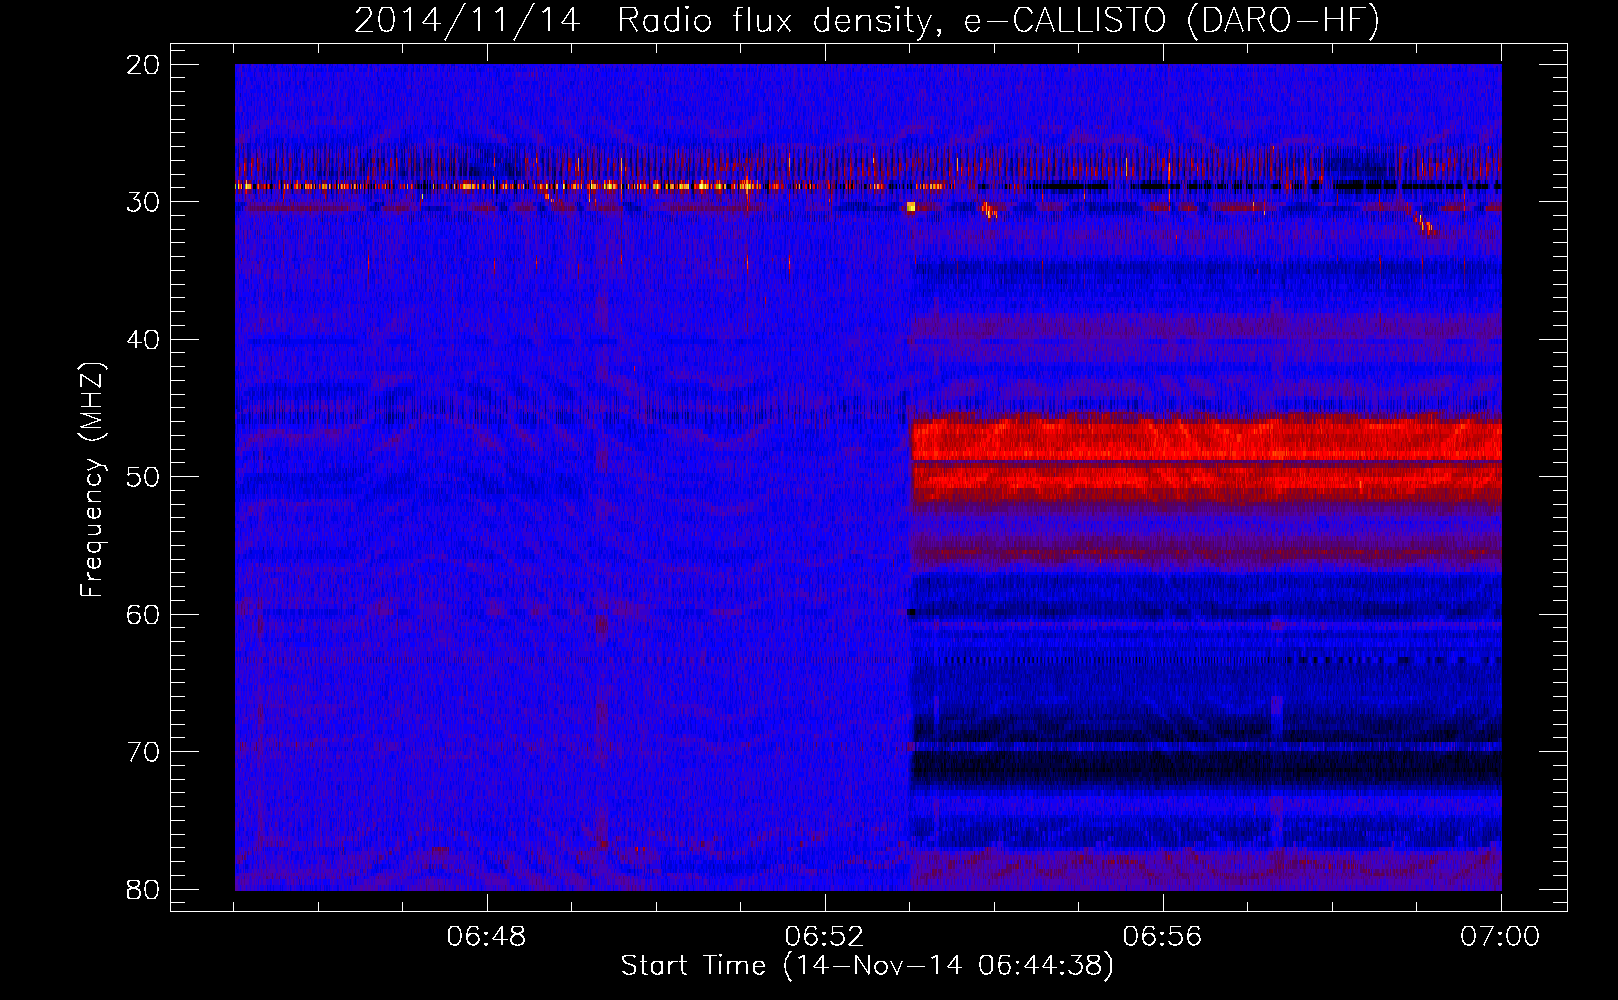Click the 20 frequency tick label
Viewport: 1618px width, 1000px height.
(144, 65)
